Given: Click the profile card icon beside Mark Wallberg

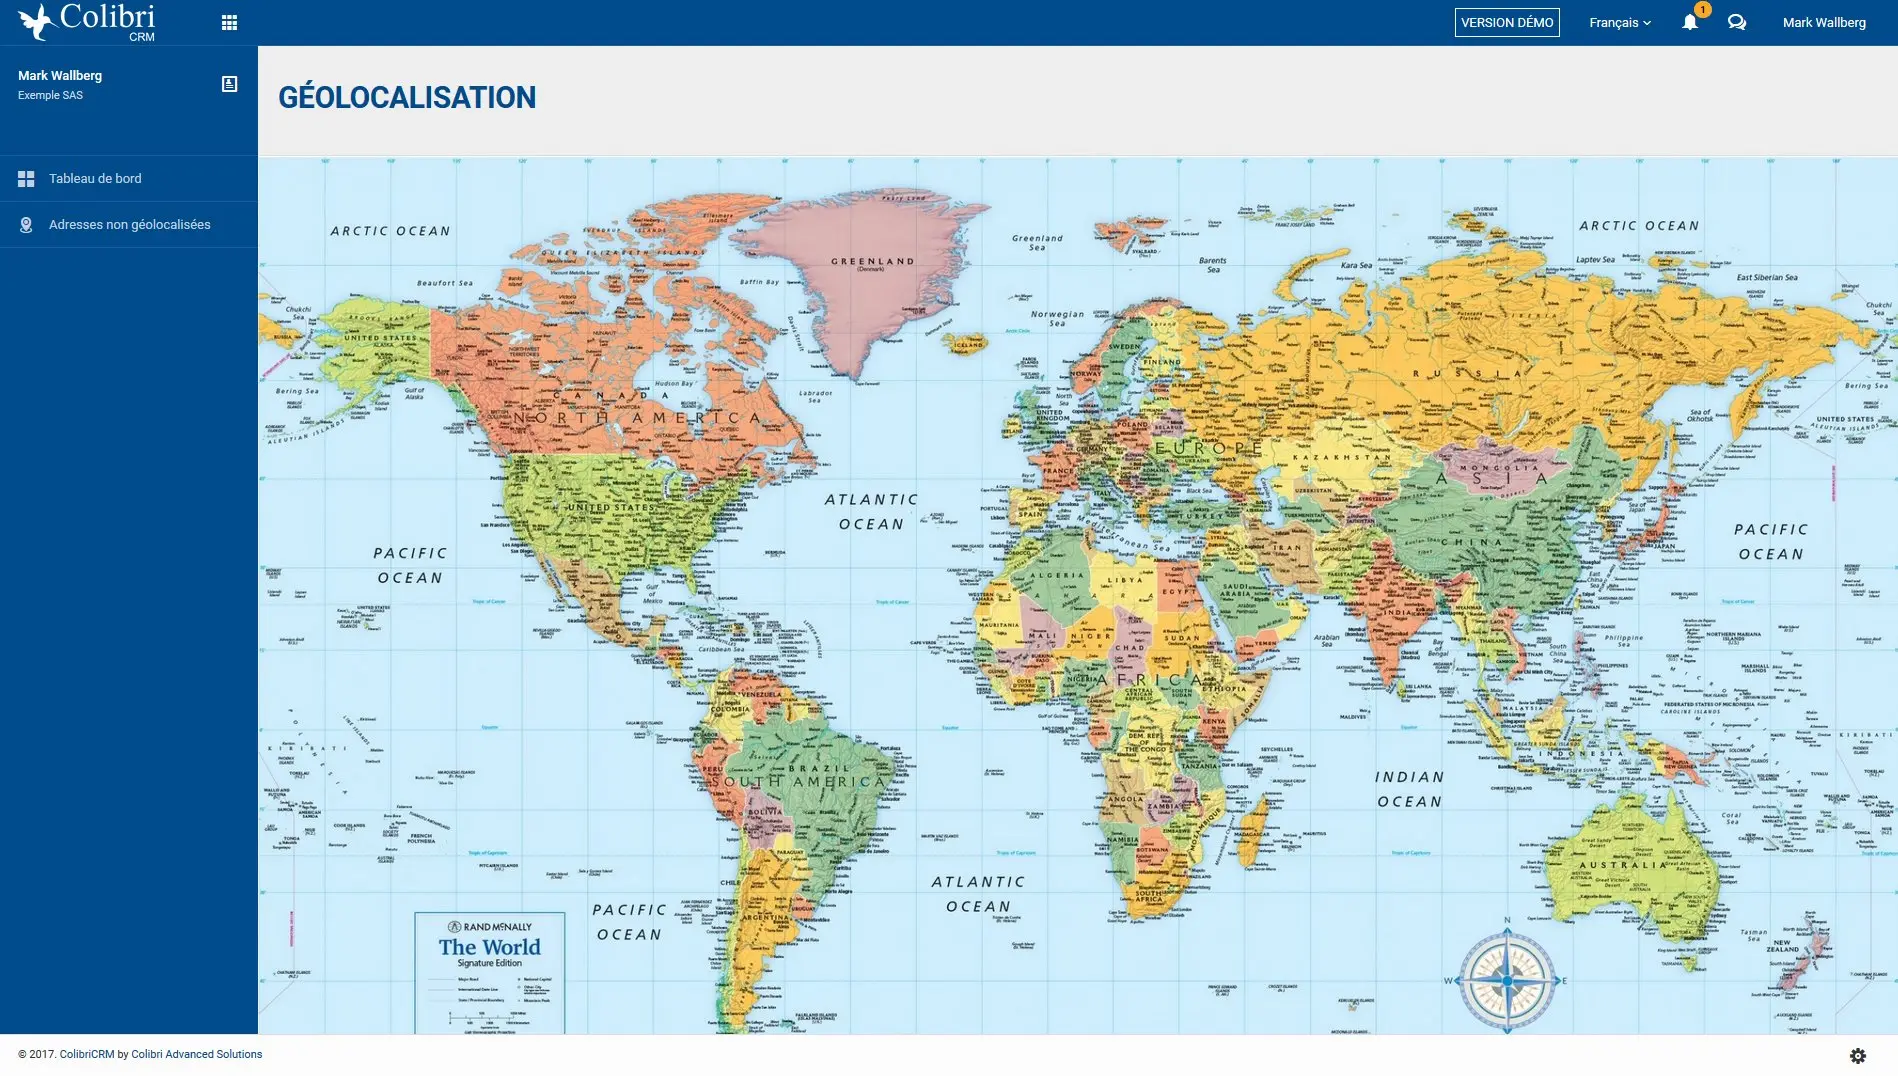Looking at the screenshot, I should click(229, 84).
